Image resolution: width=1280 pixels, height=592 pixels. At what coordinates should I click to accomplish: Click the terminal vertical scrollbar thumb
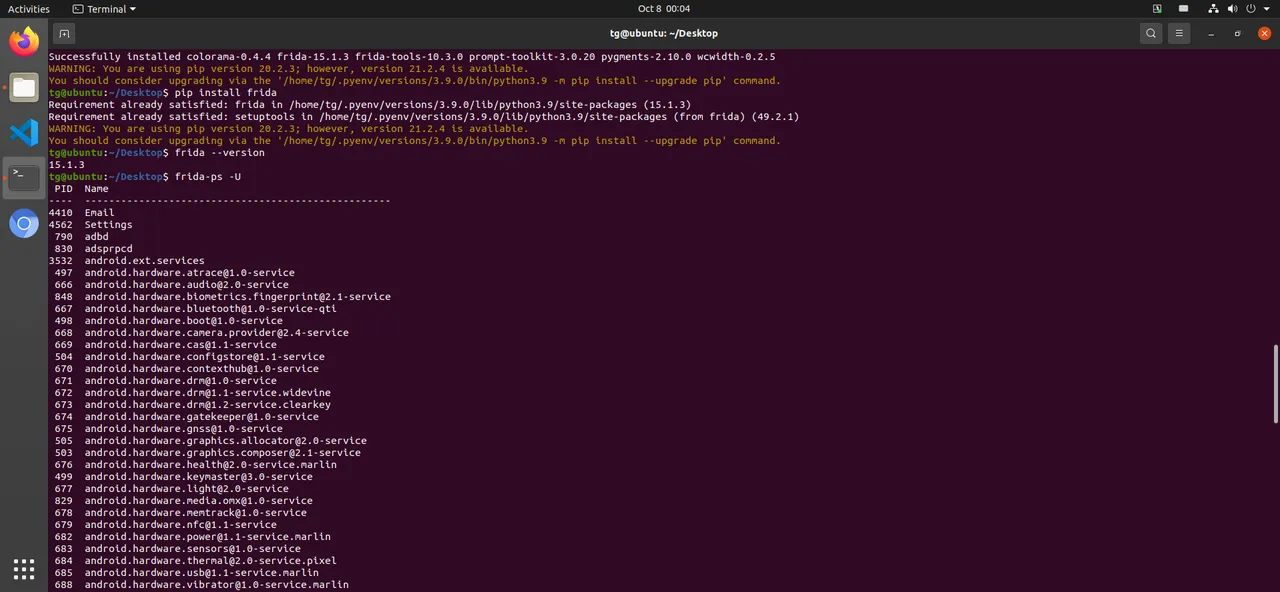pyautogui.click(x=1275, y=384)
